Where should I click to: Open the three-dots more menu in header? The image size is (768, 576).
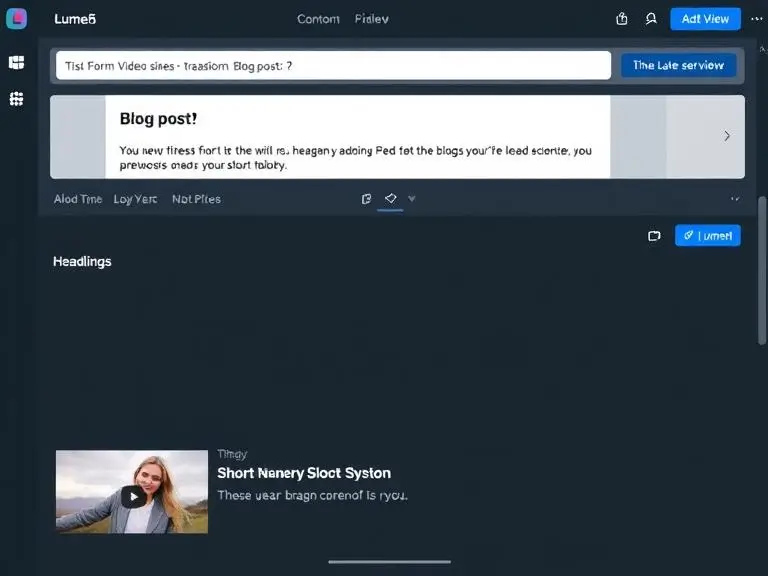[x=757, y=19]
